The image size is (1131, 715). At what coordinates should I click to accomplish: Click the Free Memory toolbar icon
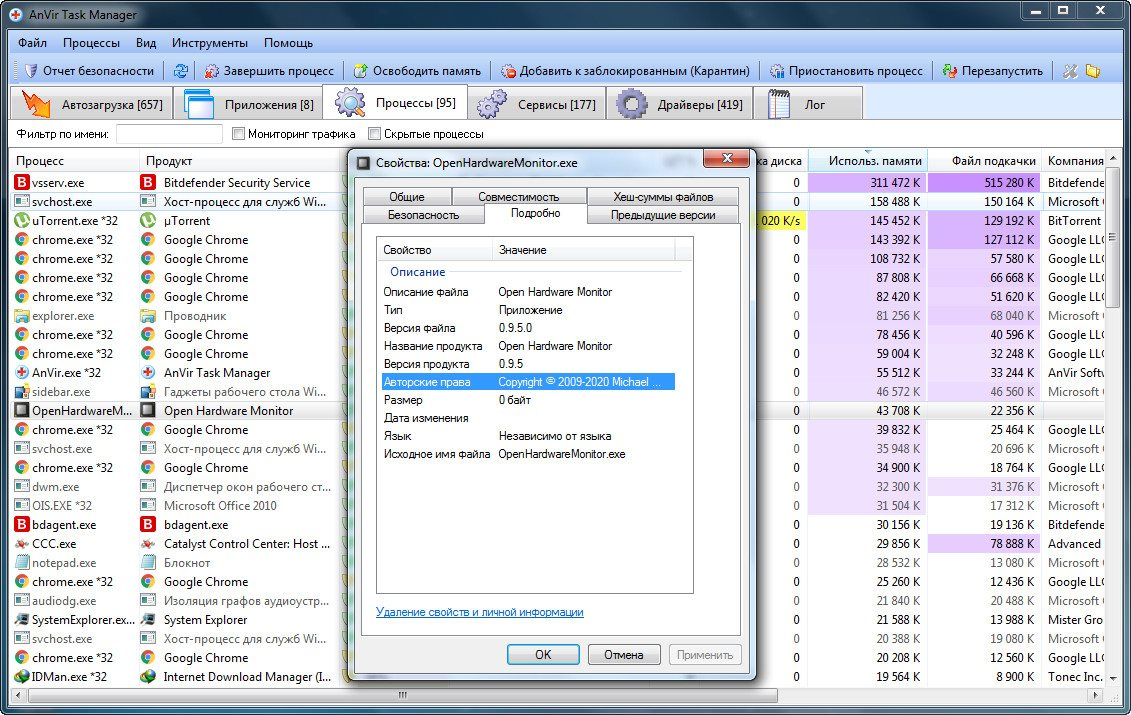(361, 71)
